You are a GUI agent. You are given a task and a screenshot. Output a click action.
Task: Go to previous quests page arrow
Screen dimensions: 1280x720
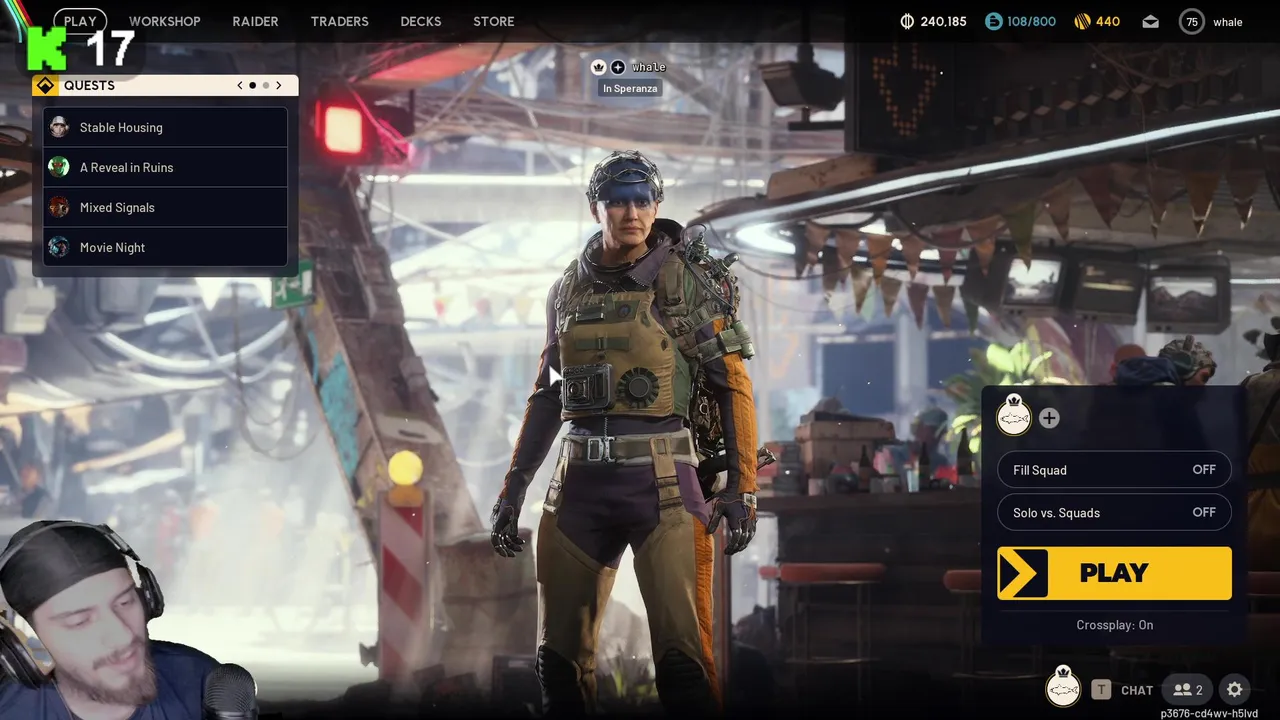[x=240, y=85]
